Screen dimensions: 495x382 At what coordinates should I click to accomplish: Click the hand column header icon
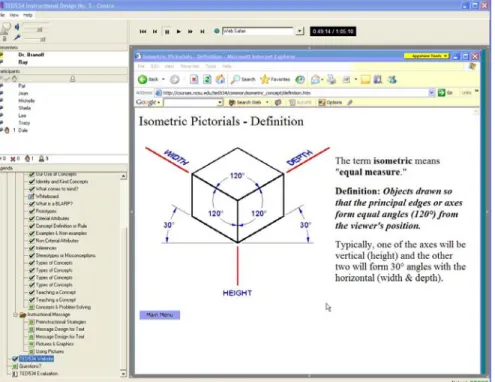pyautogui.click(x=14, y=79)
